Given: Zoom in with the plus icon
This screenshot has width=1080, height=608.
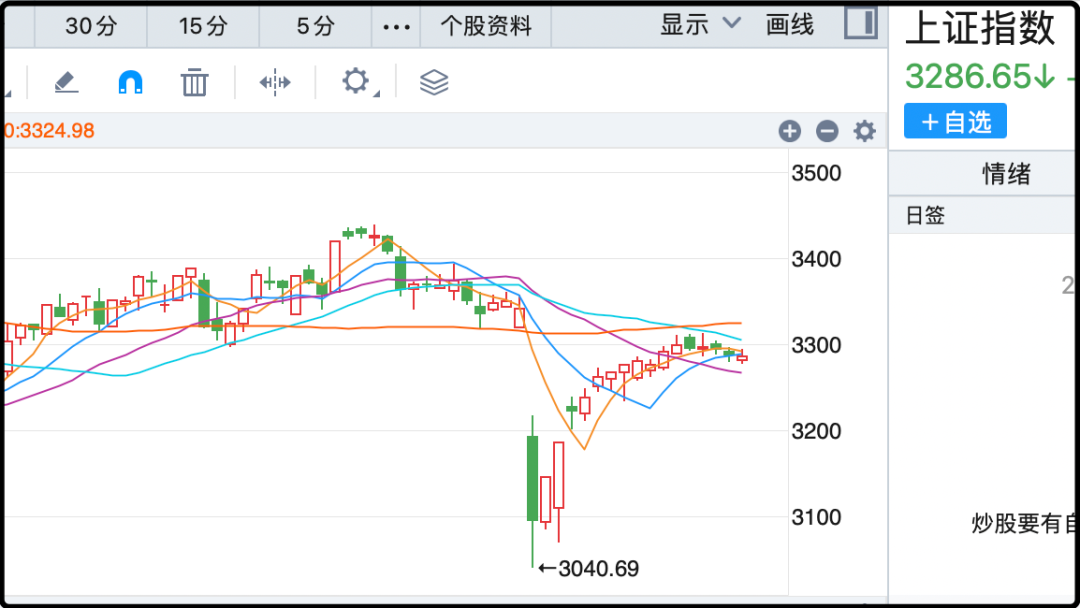Looking at the screenshot, I should (790, 131).
